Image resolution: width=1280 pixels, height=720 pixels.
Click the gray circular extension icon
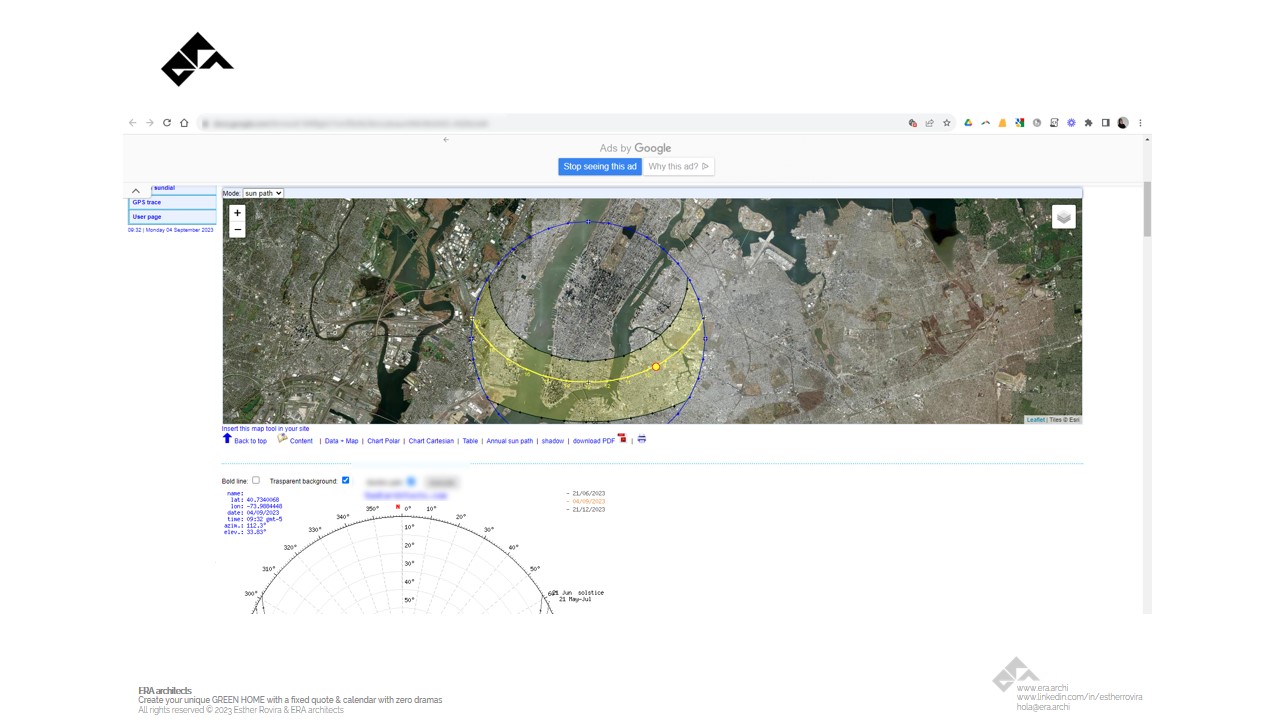1037,123
